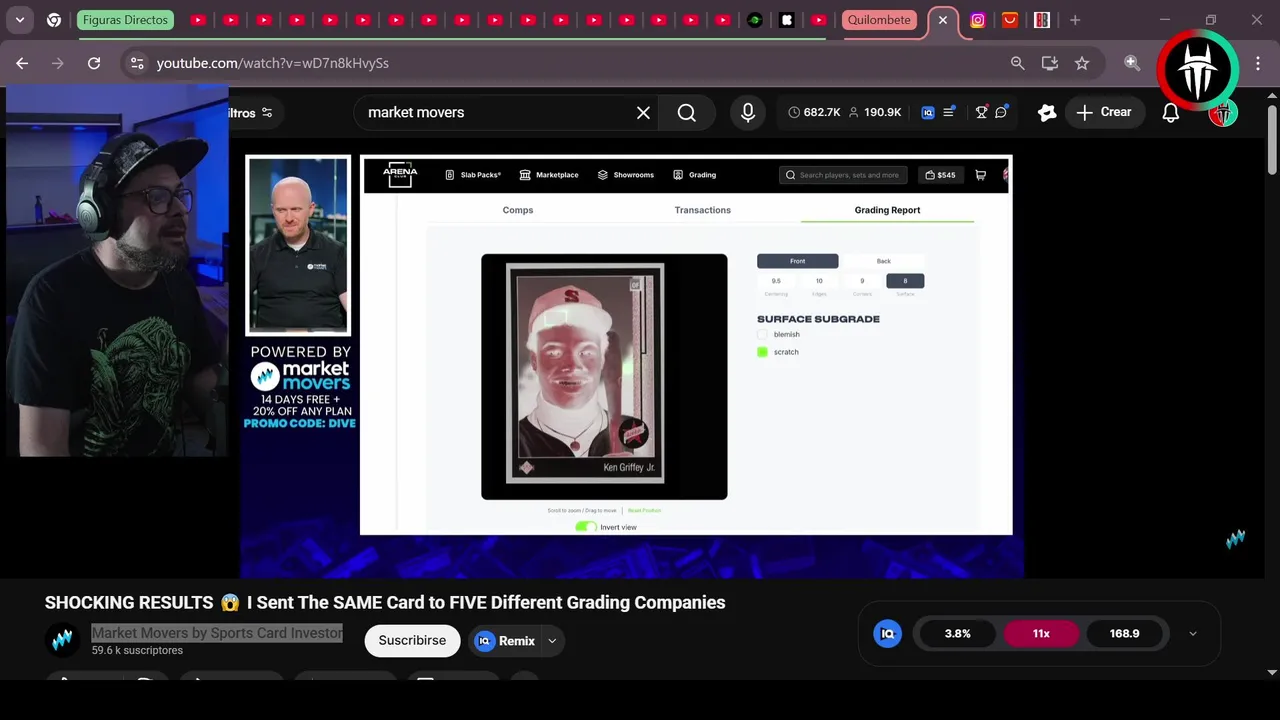Open YouTube notifications bell
The image size is (1280, 720).
pyautogui.click(x=1170, y=112)
